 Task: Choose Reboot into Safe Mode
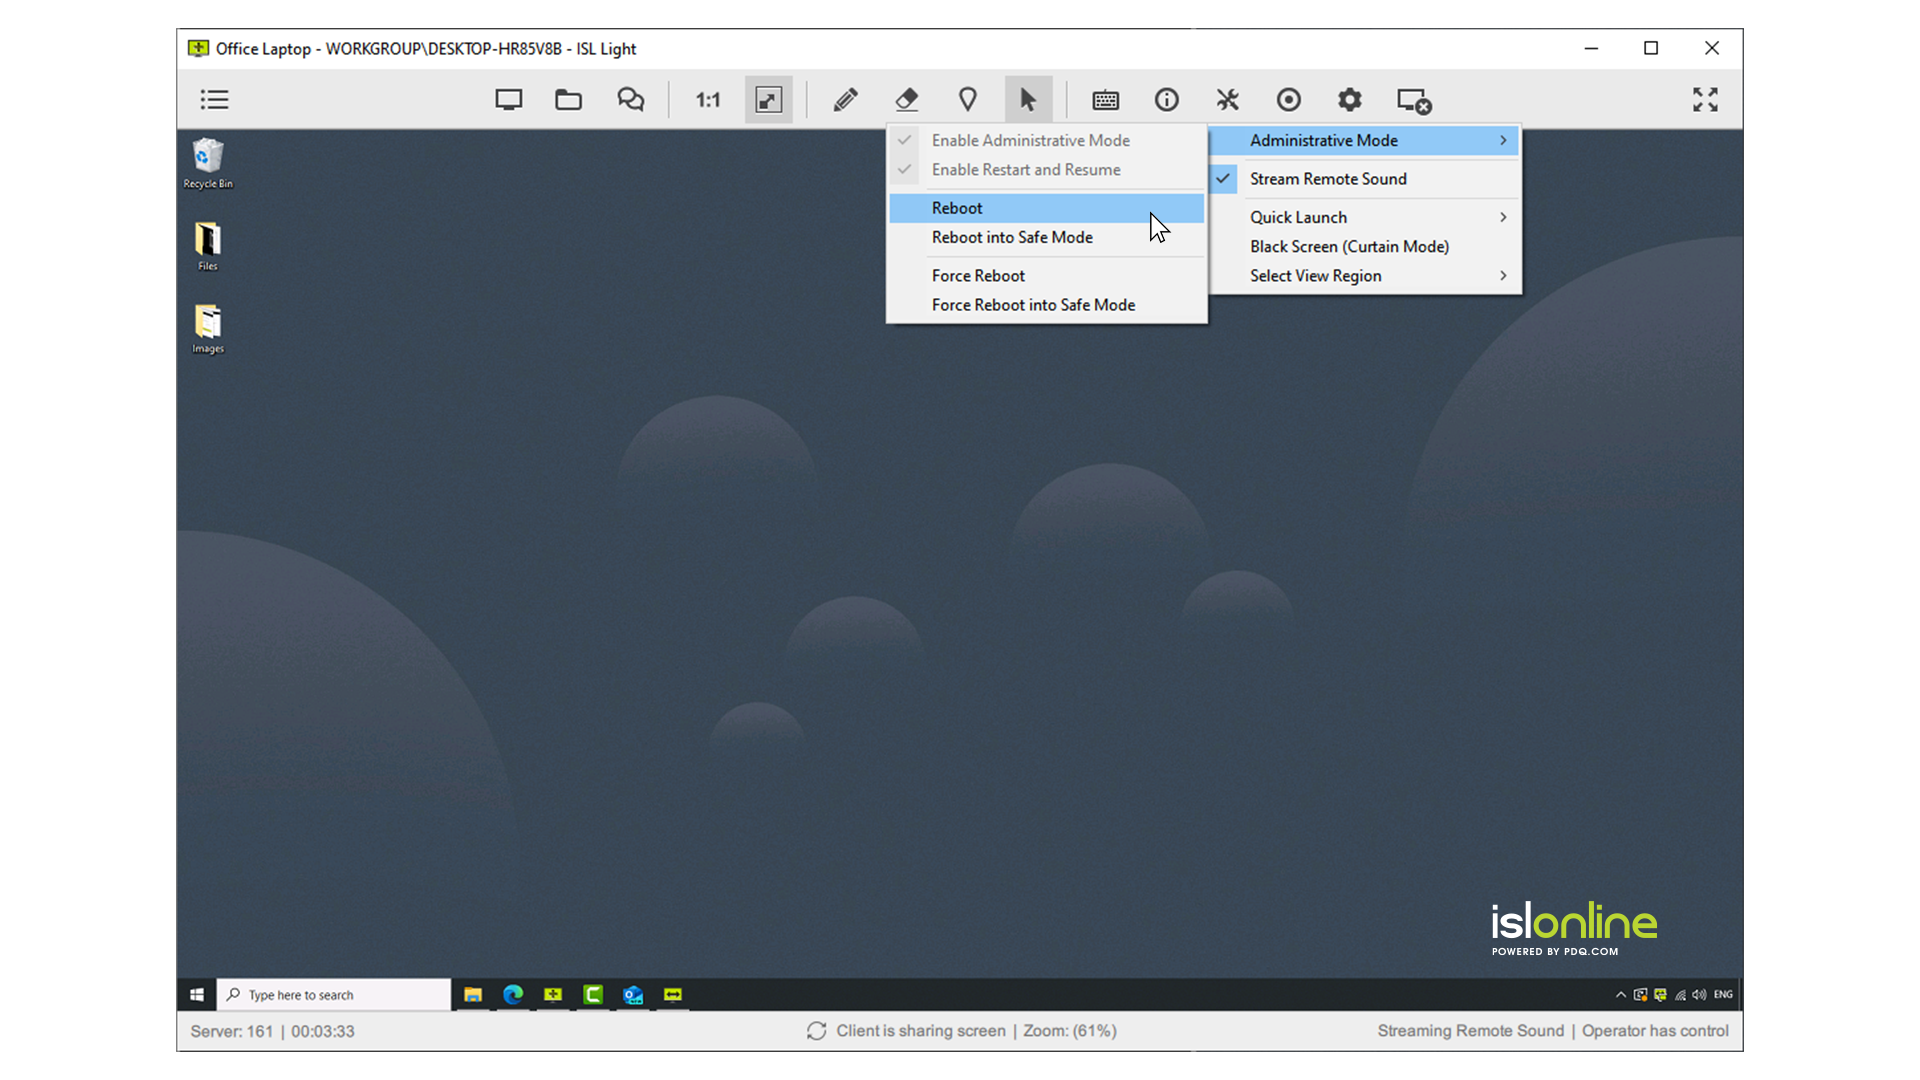(1011, 238)
